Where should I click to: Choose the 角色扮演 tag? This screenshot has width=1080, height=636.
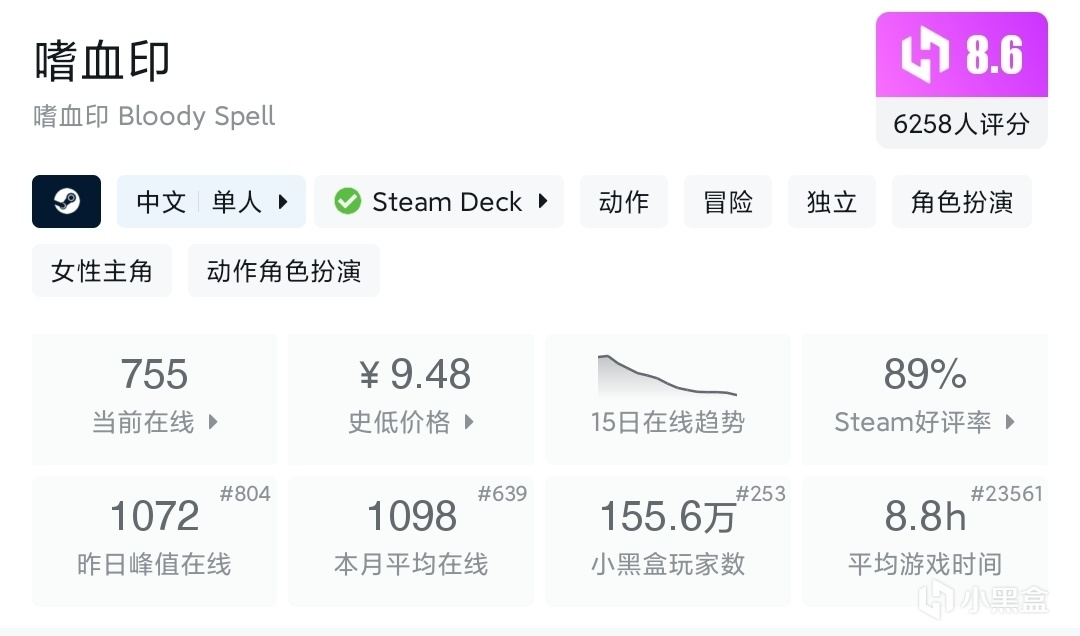[961, 201]
